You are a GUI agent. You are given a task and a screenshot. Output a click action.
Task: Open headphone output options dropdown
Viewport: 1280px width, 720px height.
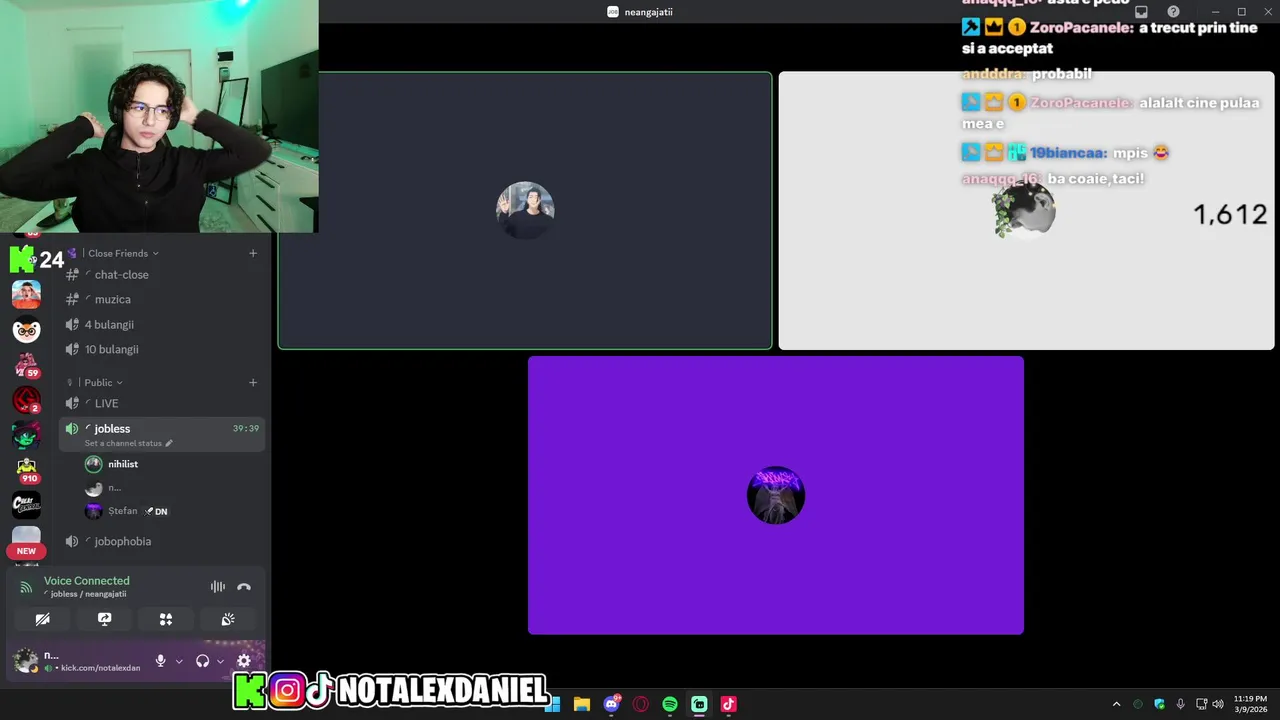click(x=220, y=661)
